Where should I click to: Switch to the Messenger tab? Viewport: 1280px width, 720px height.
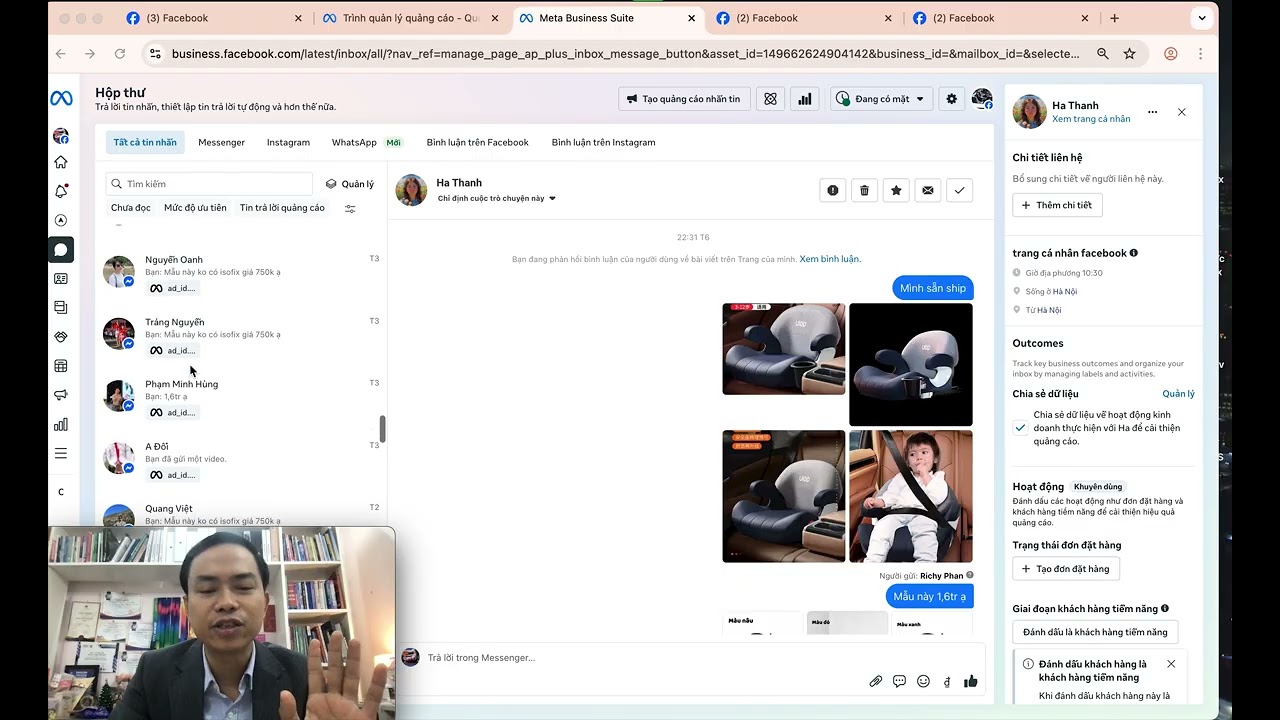[221, 142]
